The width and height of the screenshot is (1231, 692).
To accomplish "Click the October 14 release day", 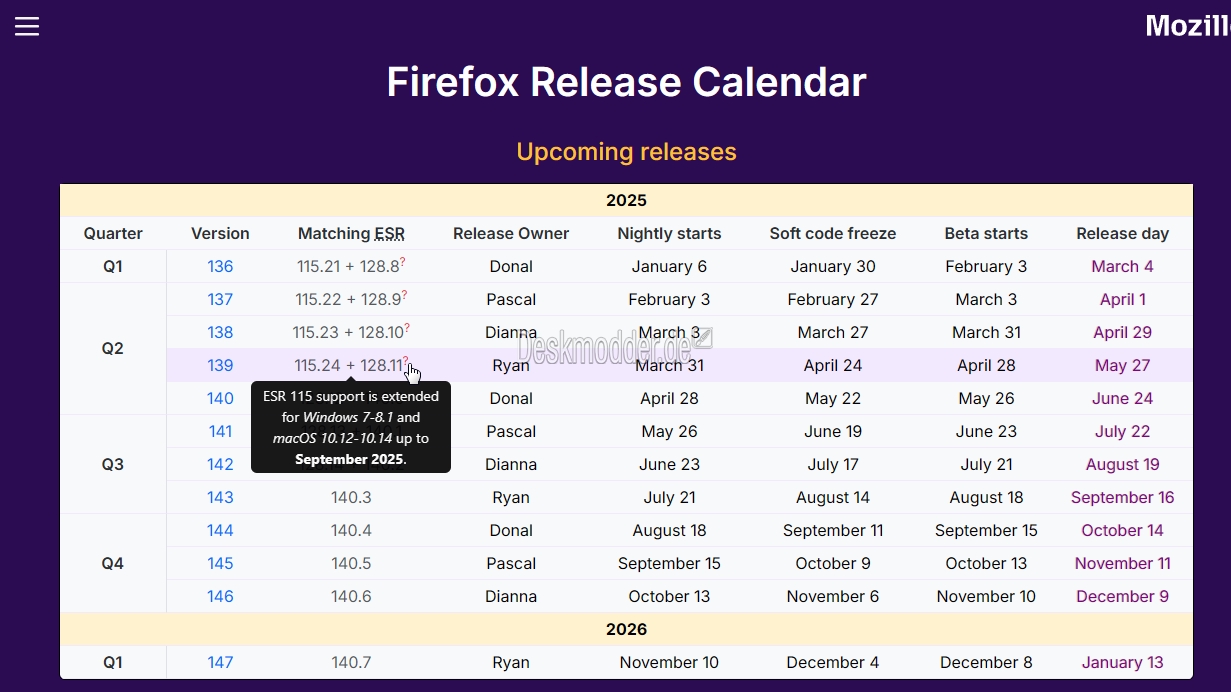I will coord(1122,530).
